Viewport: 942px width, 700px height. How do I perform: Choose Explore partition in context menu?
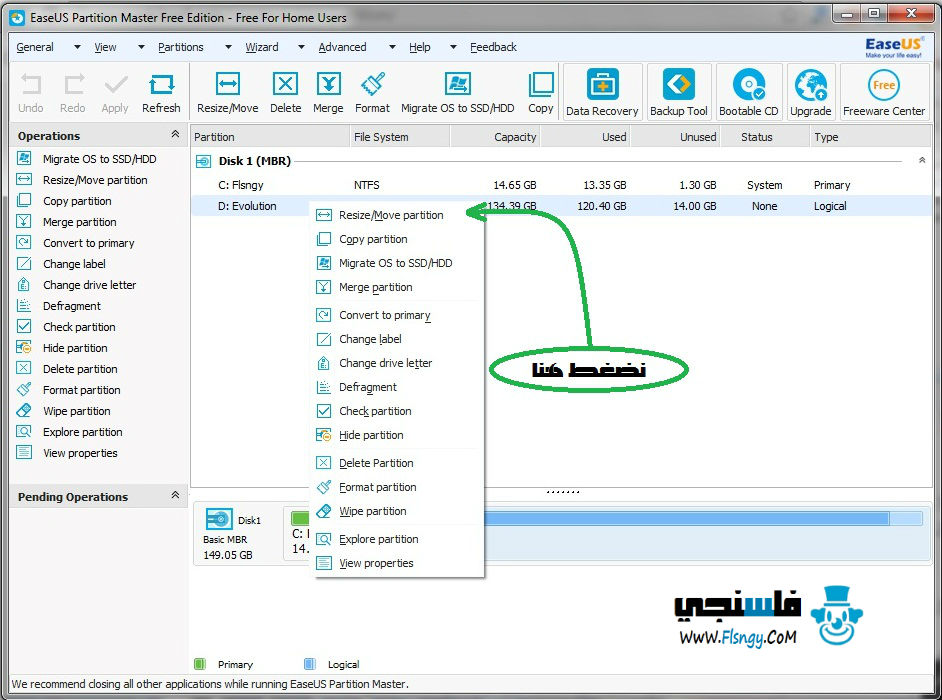pos(397,539)
